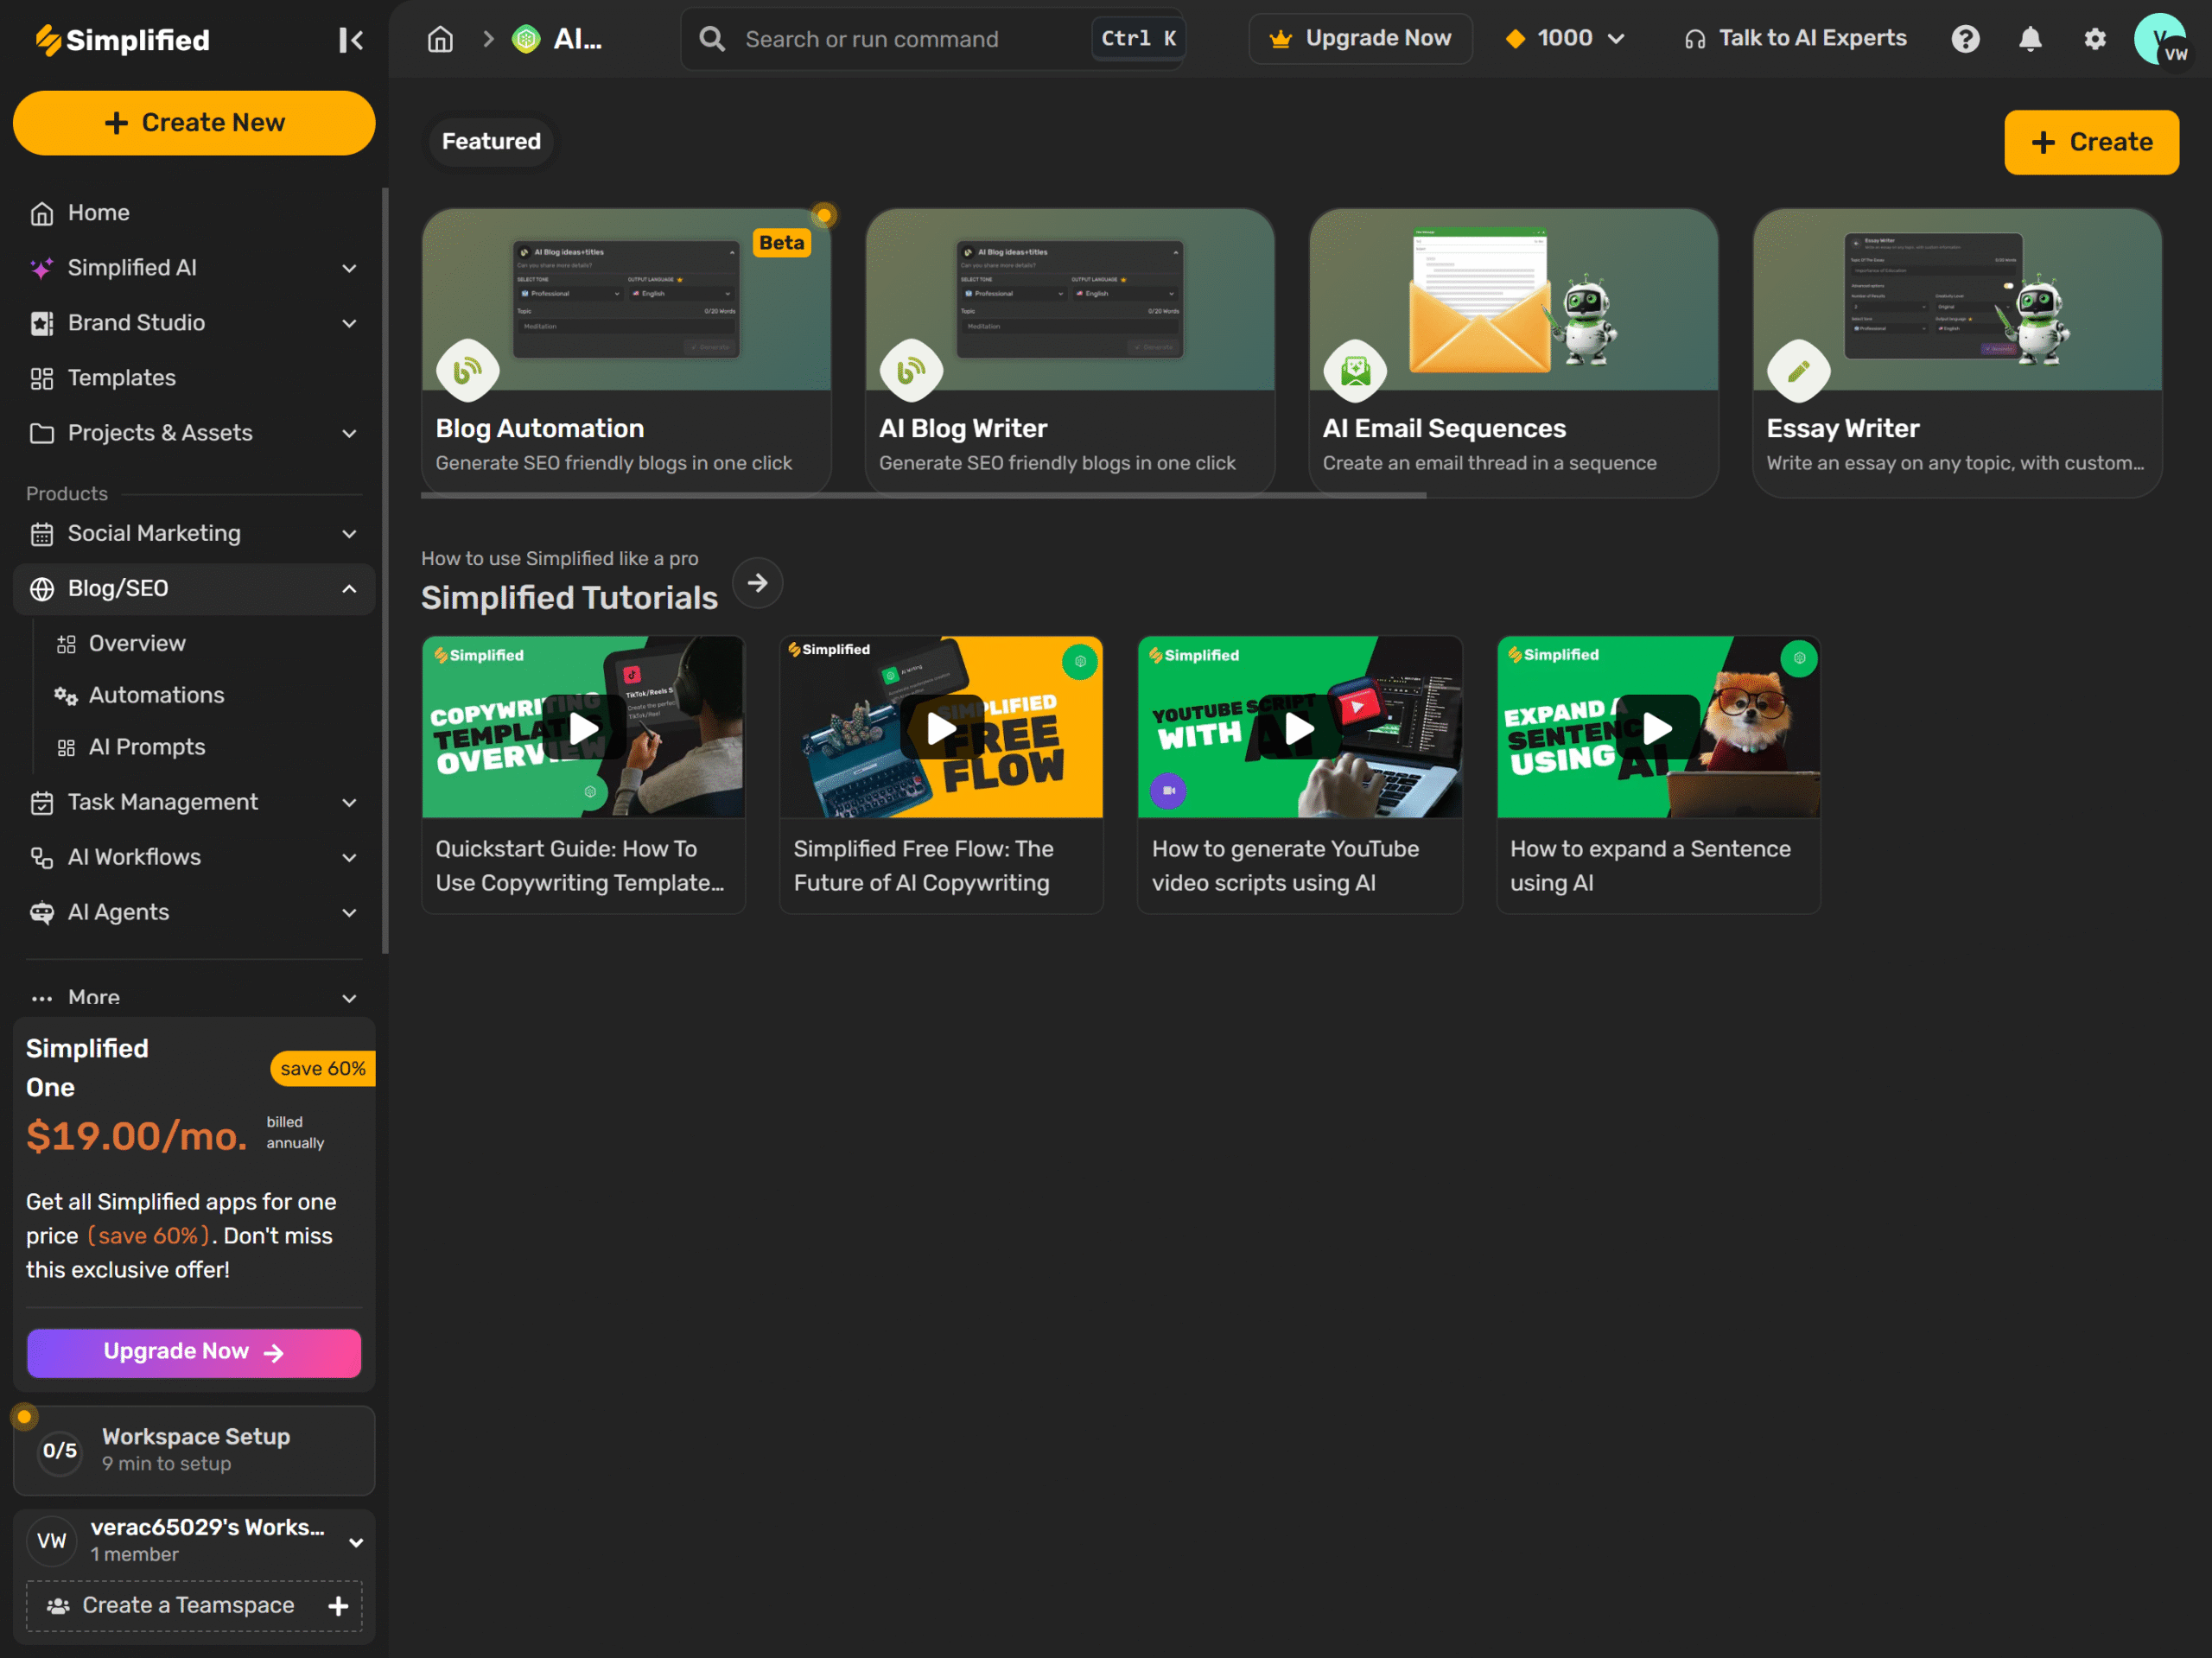Expand the Social Marketing section
Viewport: 2212px width, 1658px height.
point(349,534)
